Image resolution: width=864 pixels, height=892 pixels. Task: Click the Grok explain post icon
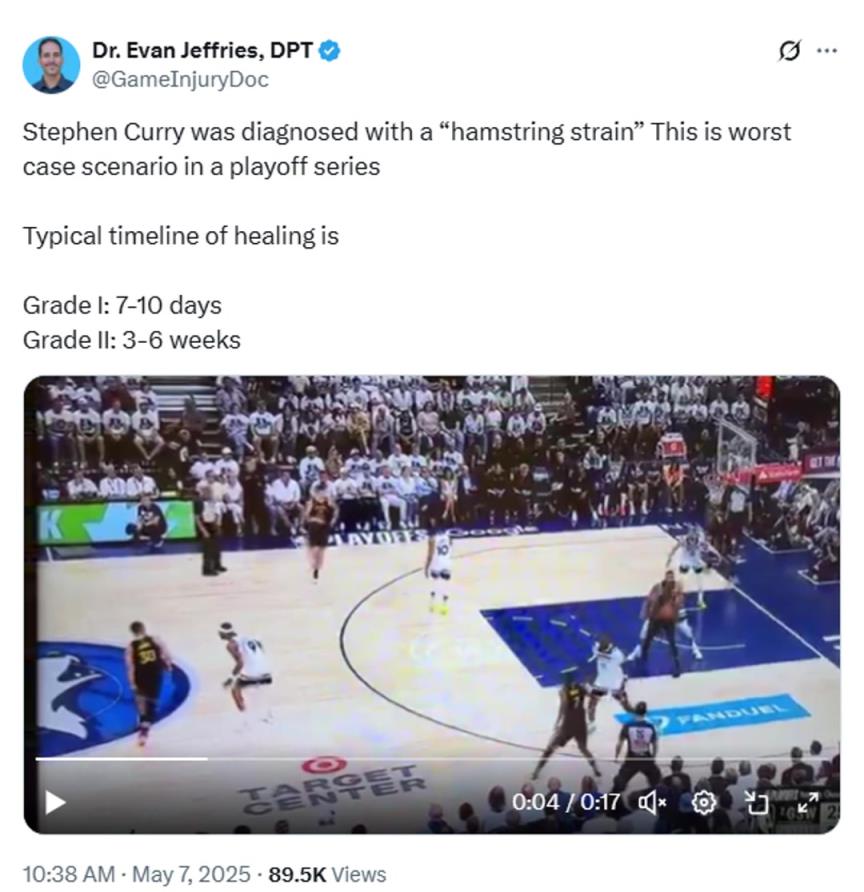click(x=789, y=51)
